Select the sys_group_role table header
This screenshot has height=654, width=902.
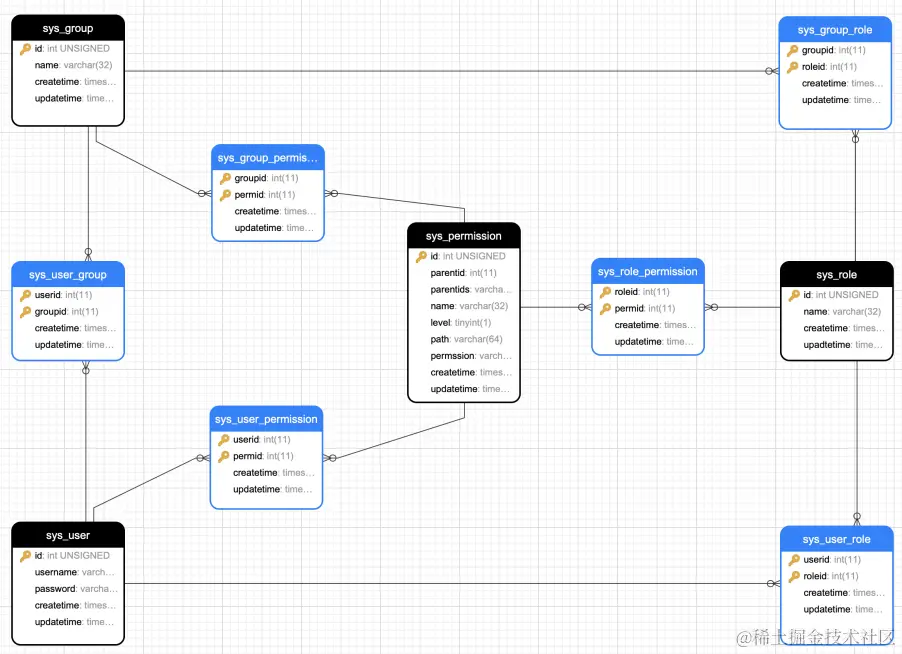(835, 30)
